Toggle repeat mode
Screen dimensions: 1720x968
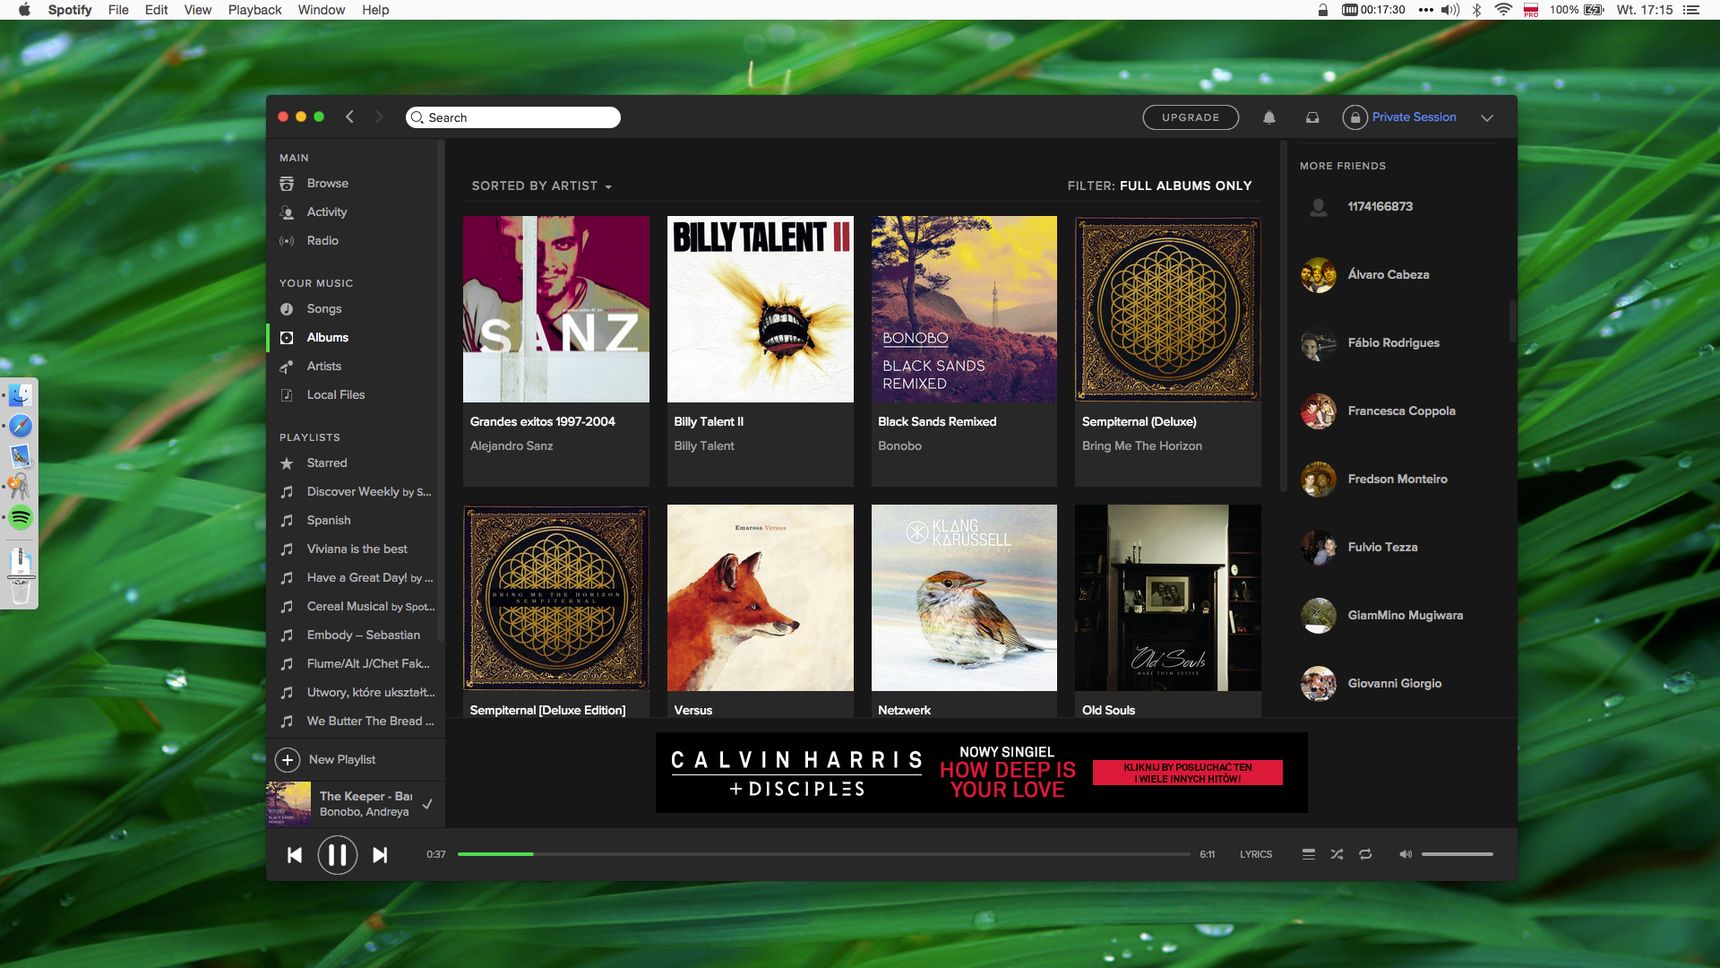pyautogui.click(x=1365, y=854)
